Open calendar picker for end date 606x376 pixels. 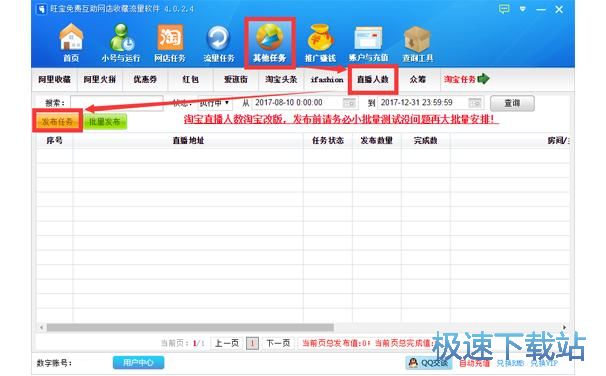pyautogui.click(x=475, y=103)
